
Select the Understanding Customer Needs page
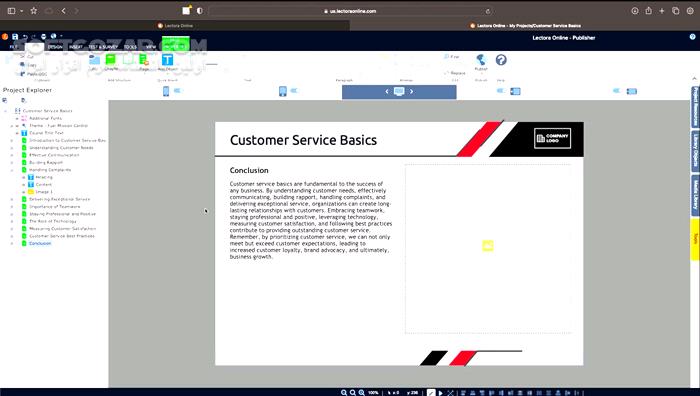(61, 148)
